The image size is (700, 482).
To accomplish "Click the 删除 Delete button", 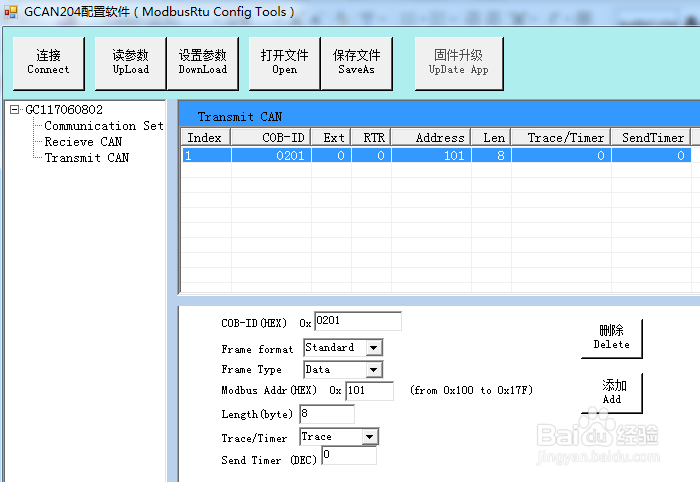I will point(612,338).
